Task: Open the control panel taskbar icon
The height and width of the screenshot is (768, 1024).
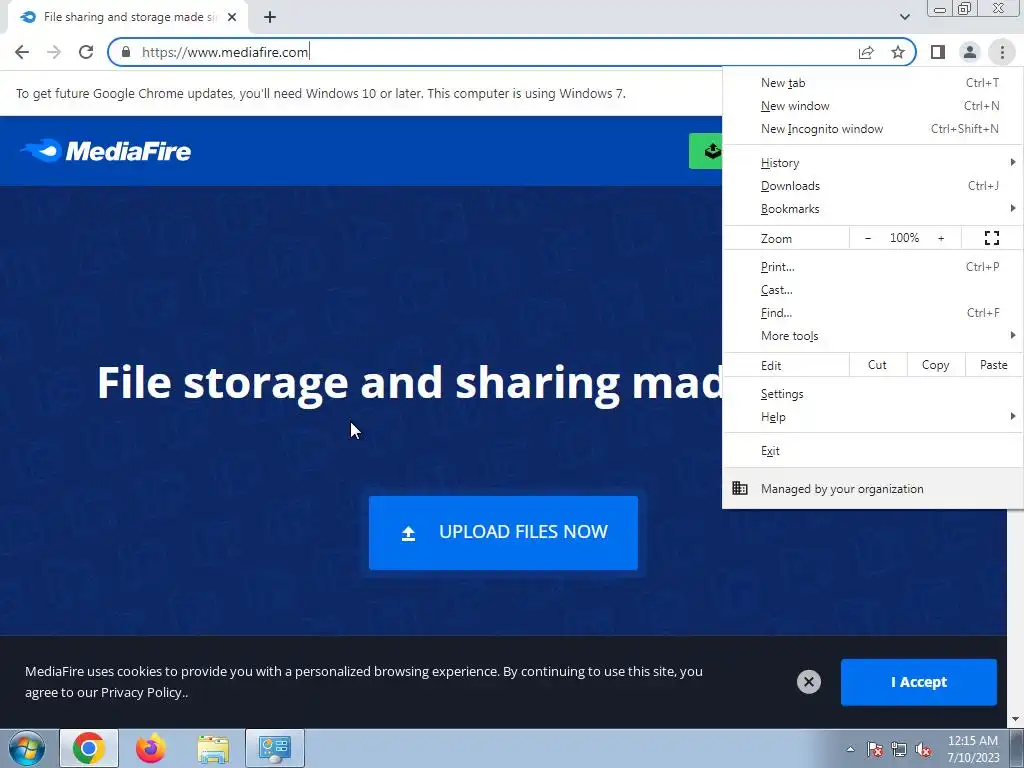Action: click(x=275, y=748)
